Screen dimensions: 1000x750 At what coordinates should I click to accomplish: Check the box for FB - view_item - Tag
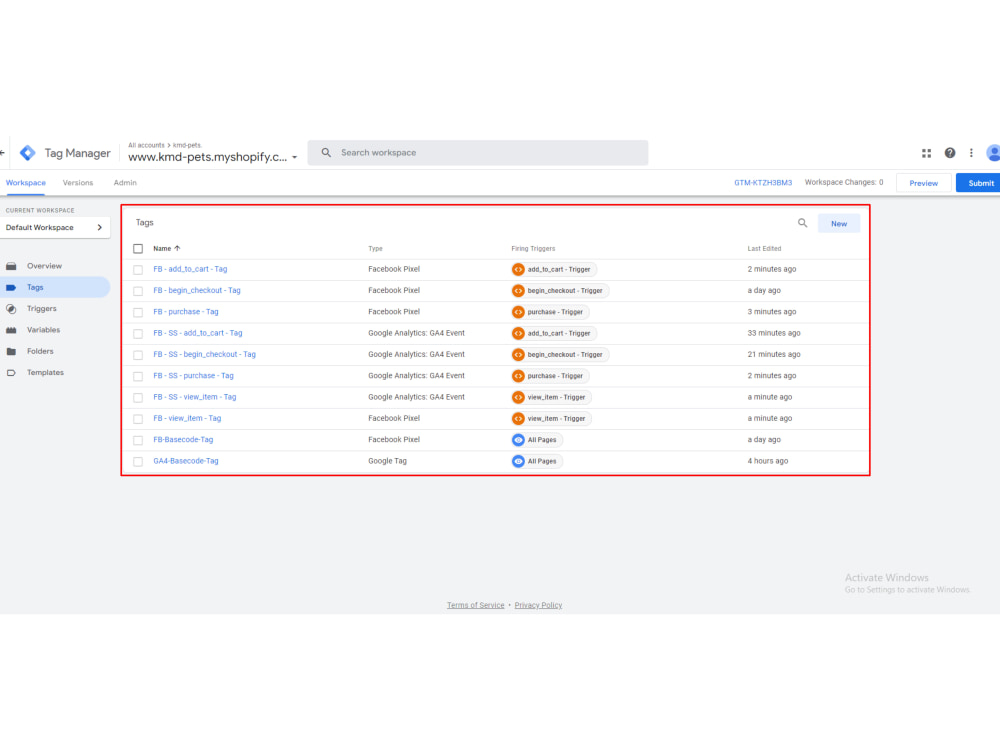138,419
